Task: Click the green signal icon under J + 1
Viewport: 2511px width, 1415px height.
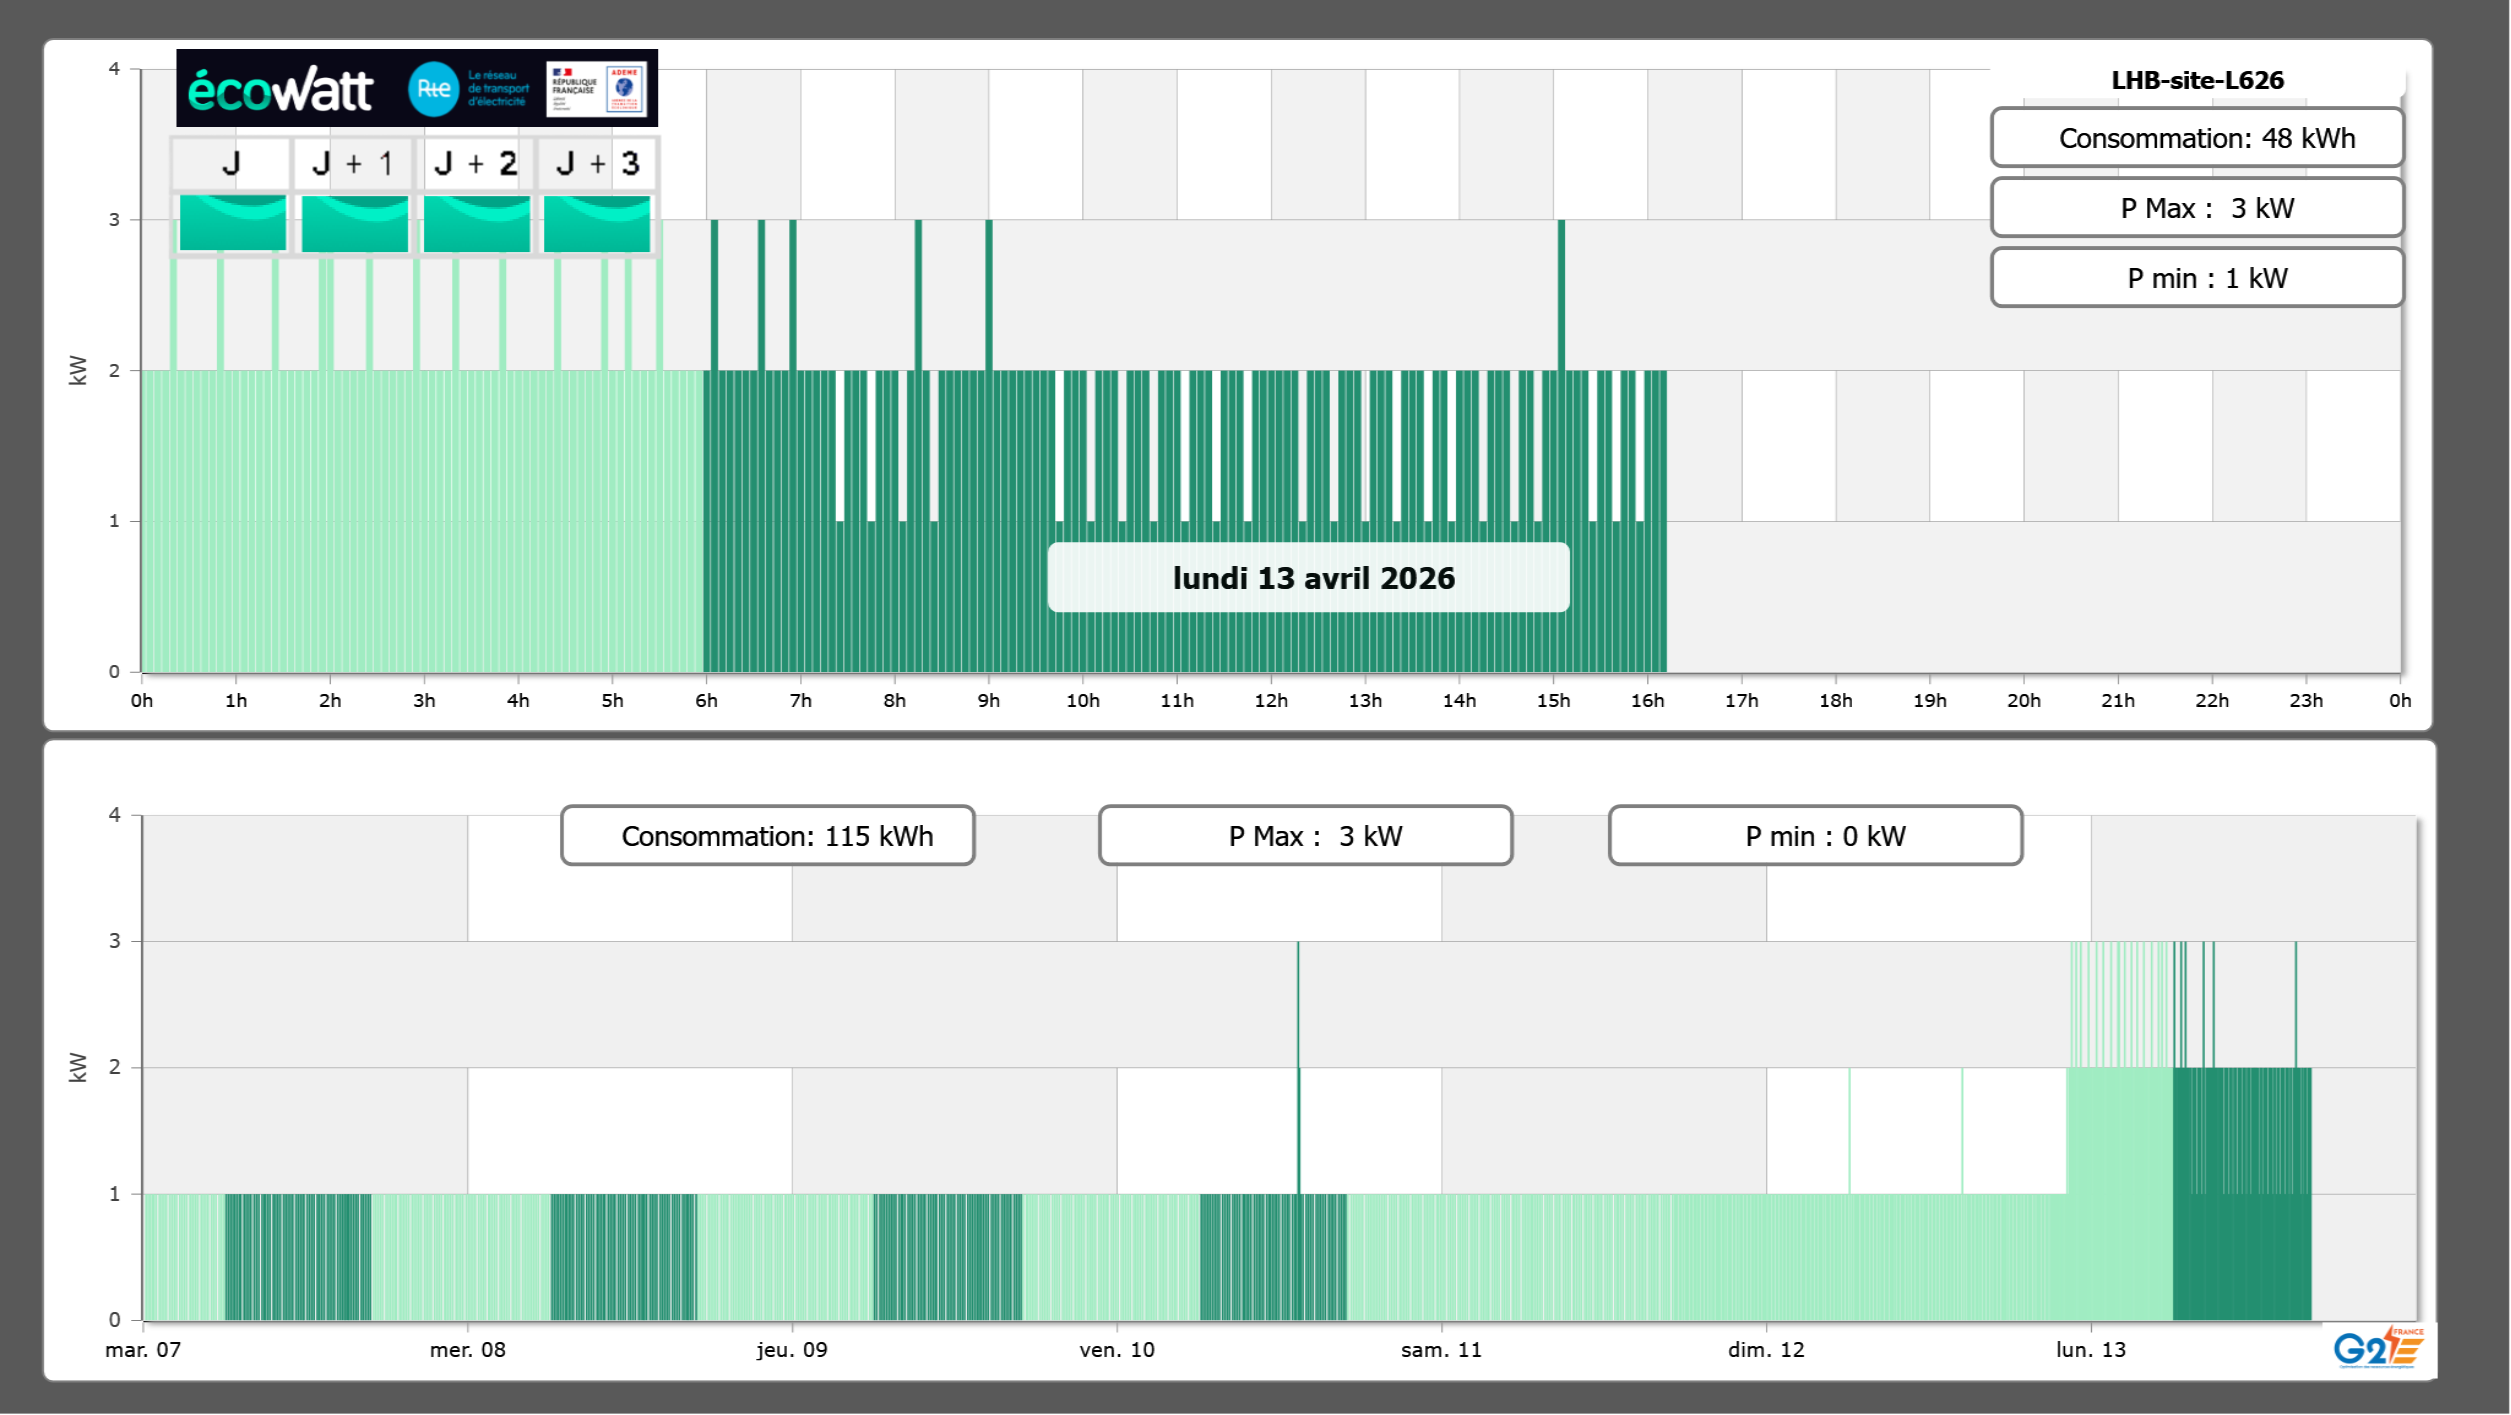Action: (354, 223)
